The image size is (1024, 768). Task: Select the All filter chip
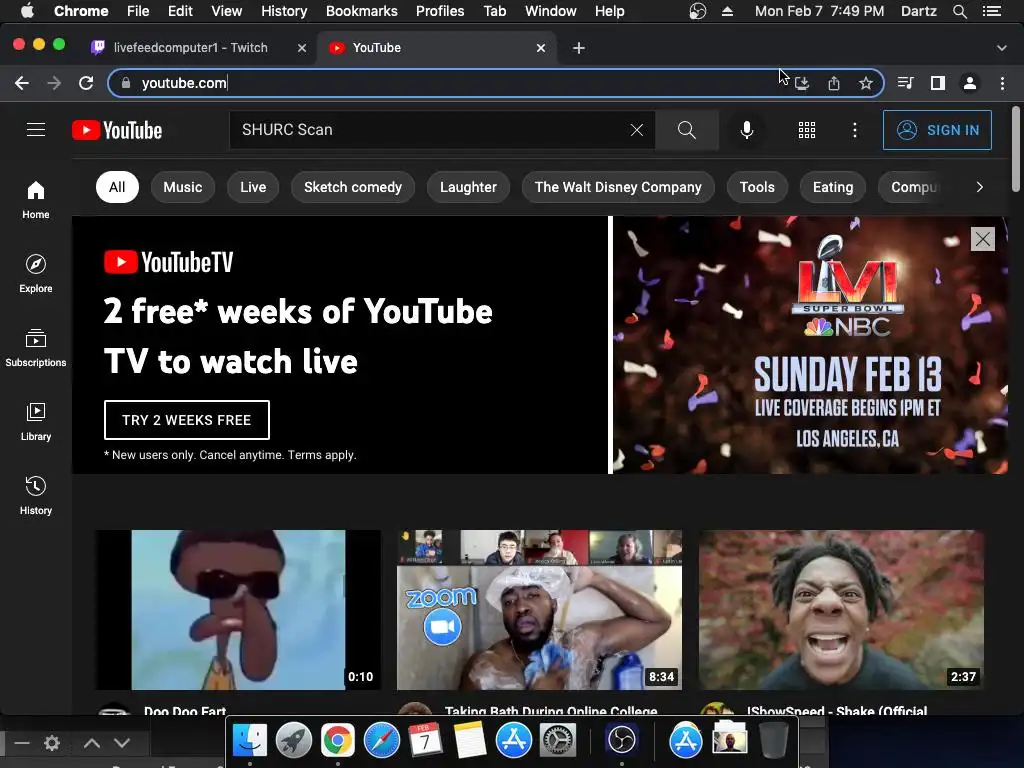pyautogui.click(x=117, y=187)
